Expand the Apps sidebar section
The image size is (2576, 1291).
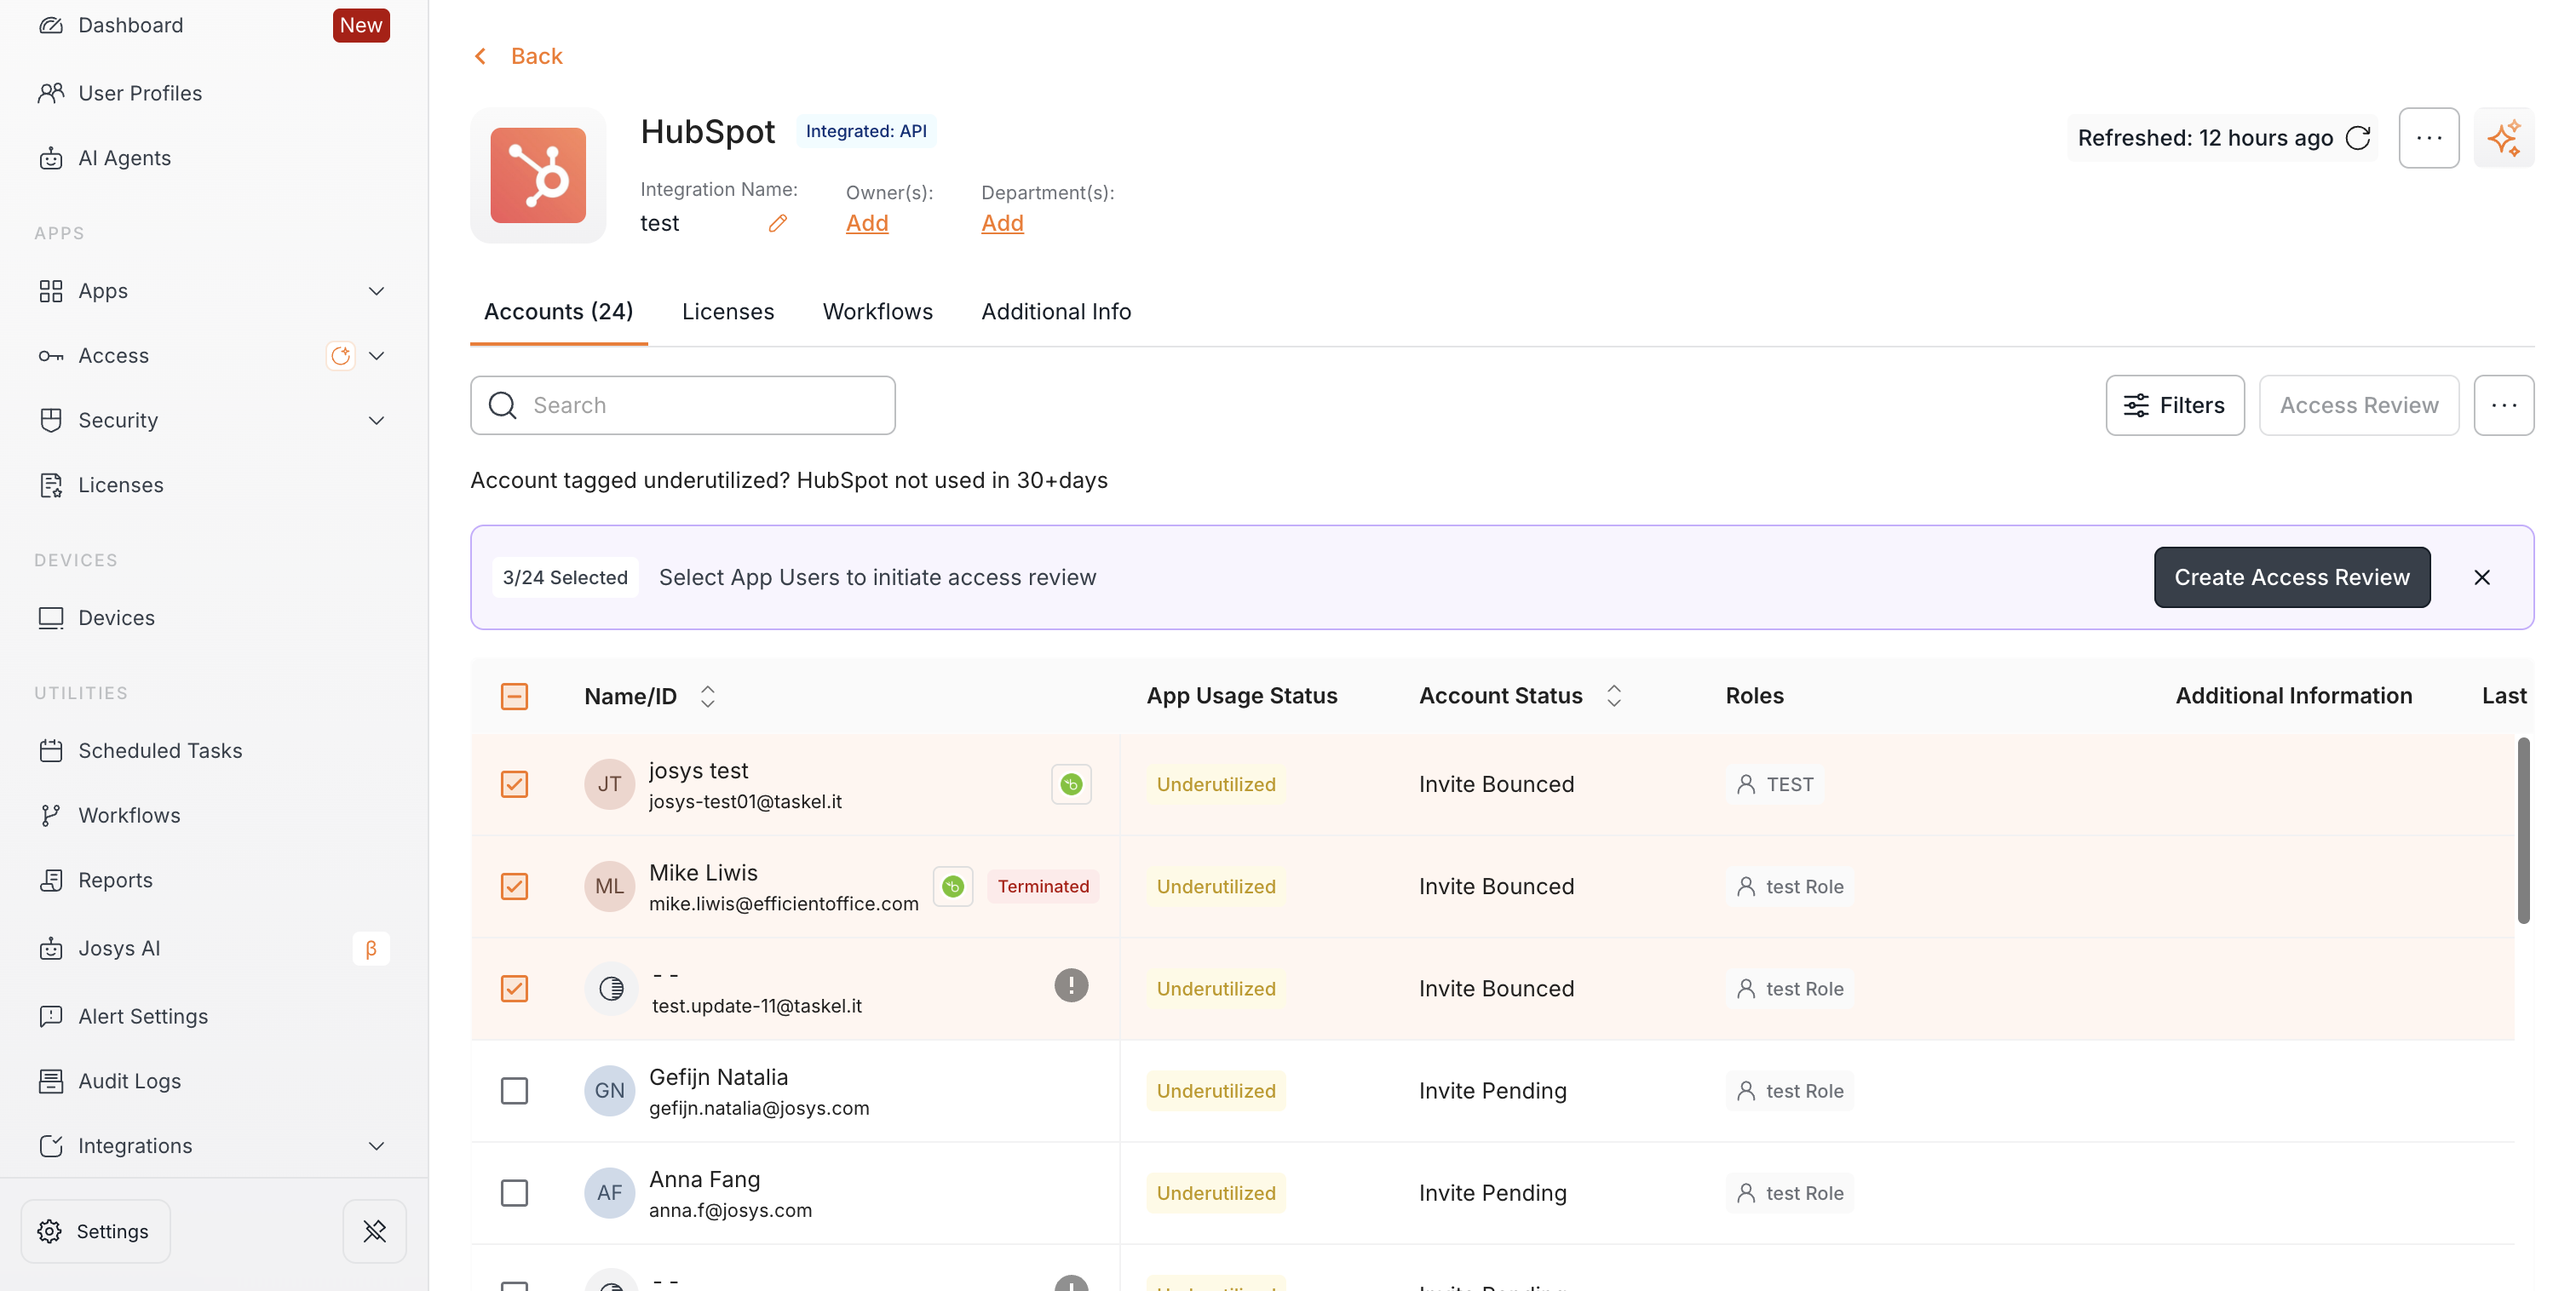(x=377, y=291)
